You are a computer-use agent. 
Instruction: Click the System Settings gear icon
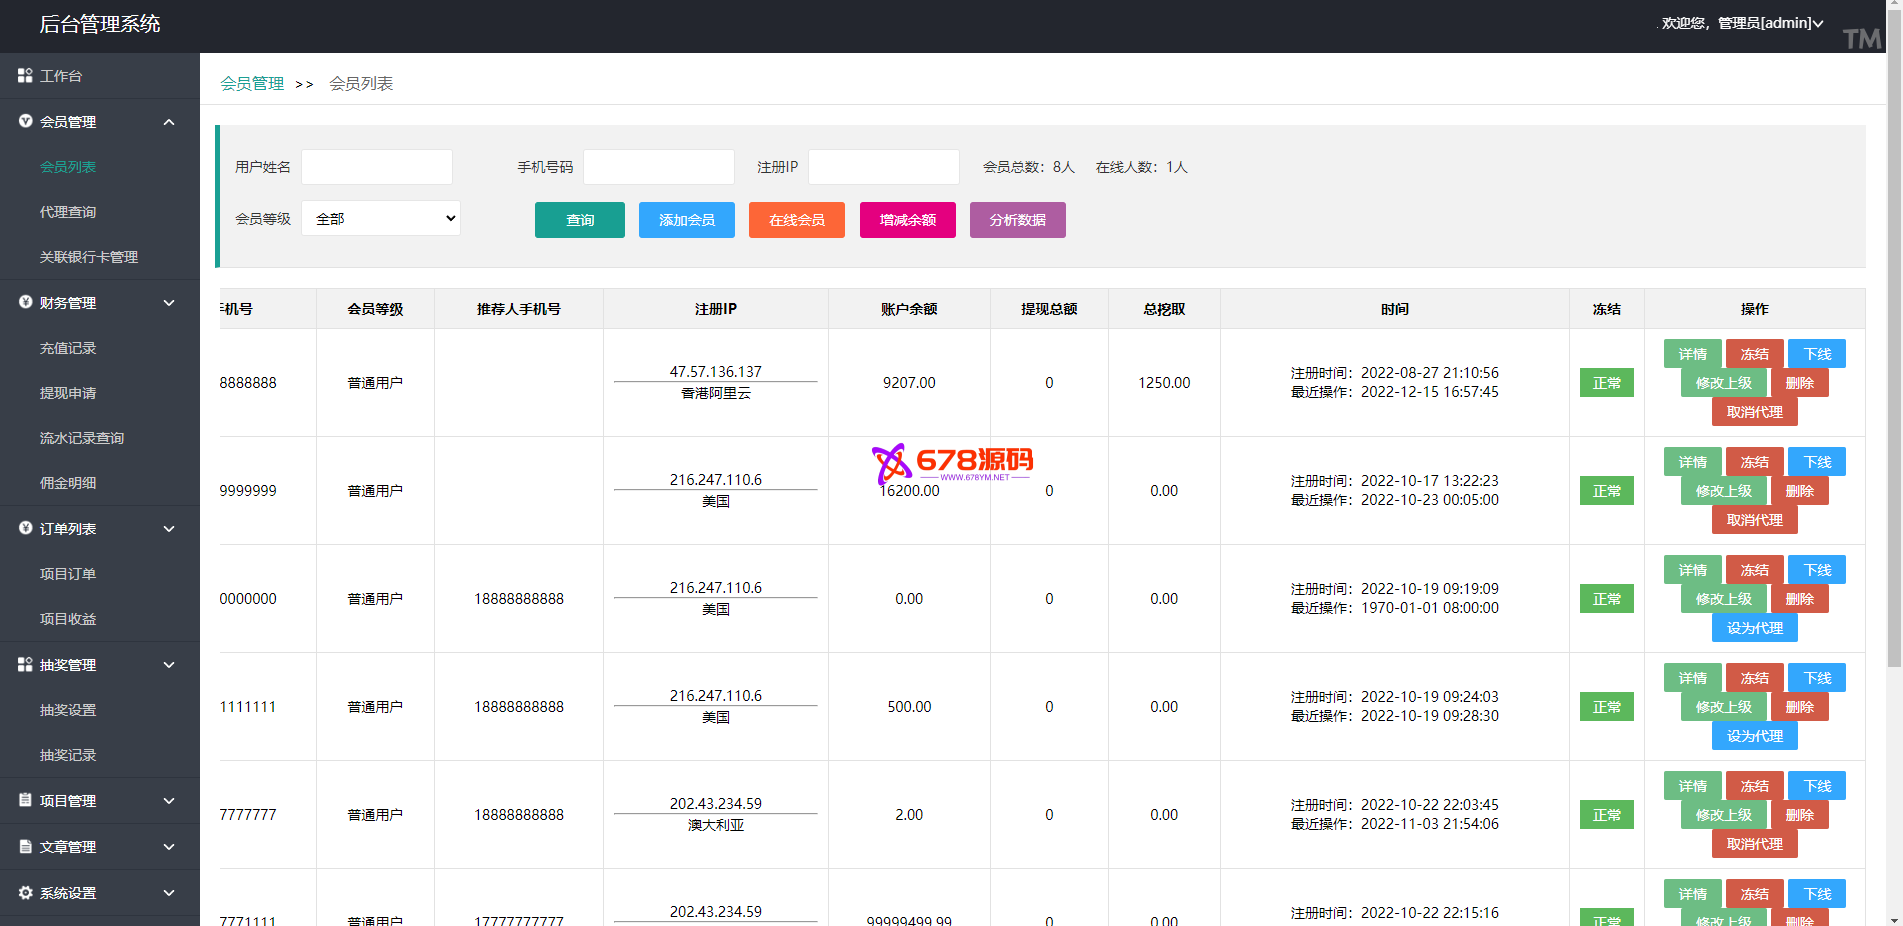click(x=25, y=892)
